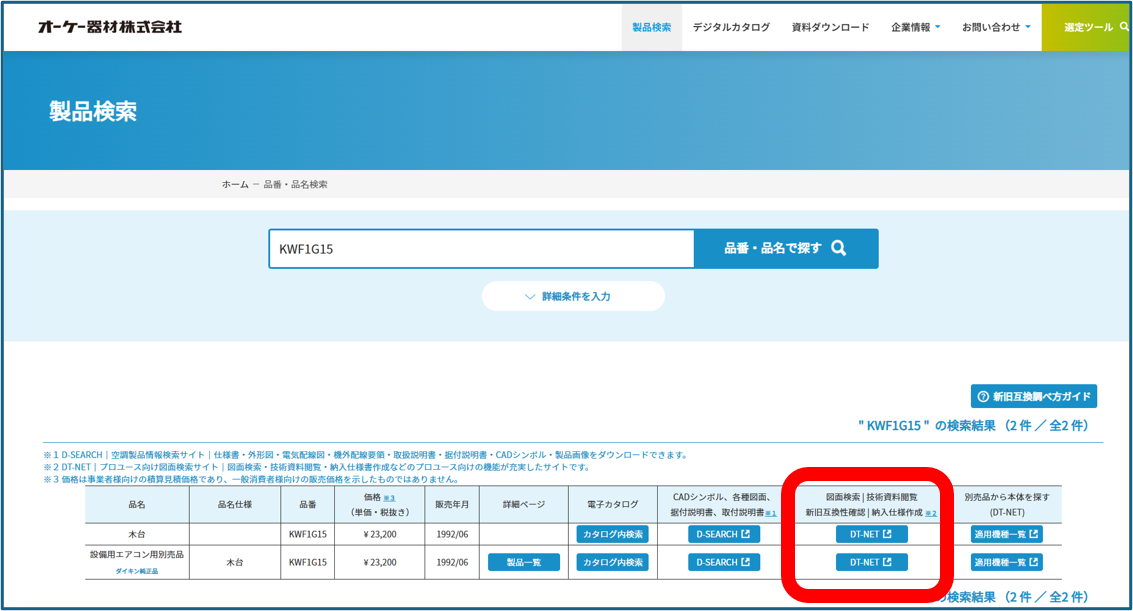Click the ※3 価格 explanatory note line

click(x=251, y=480)
